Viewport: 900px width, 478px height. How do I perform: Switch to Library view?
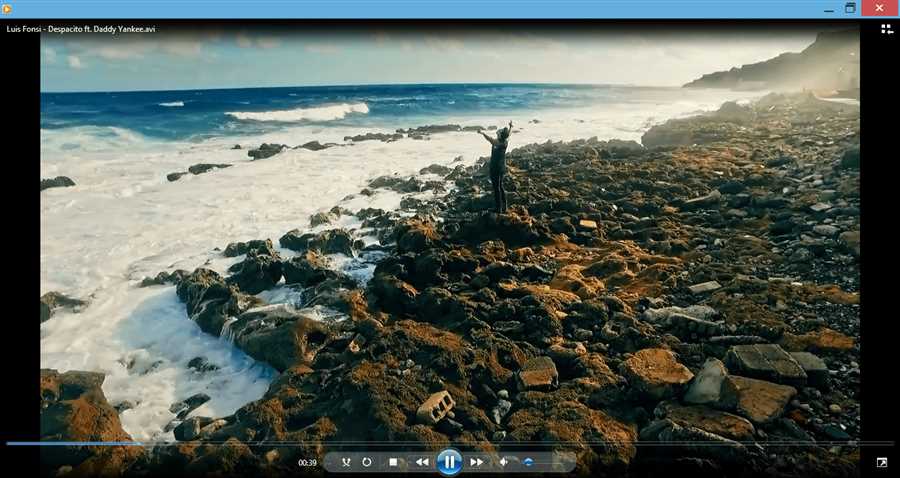(886, 30)
